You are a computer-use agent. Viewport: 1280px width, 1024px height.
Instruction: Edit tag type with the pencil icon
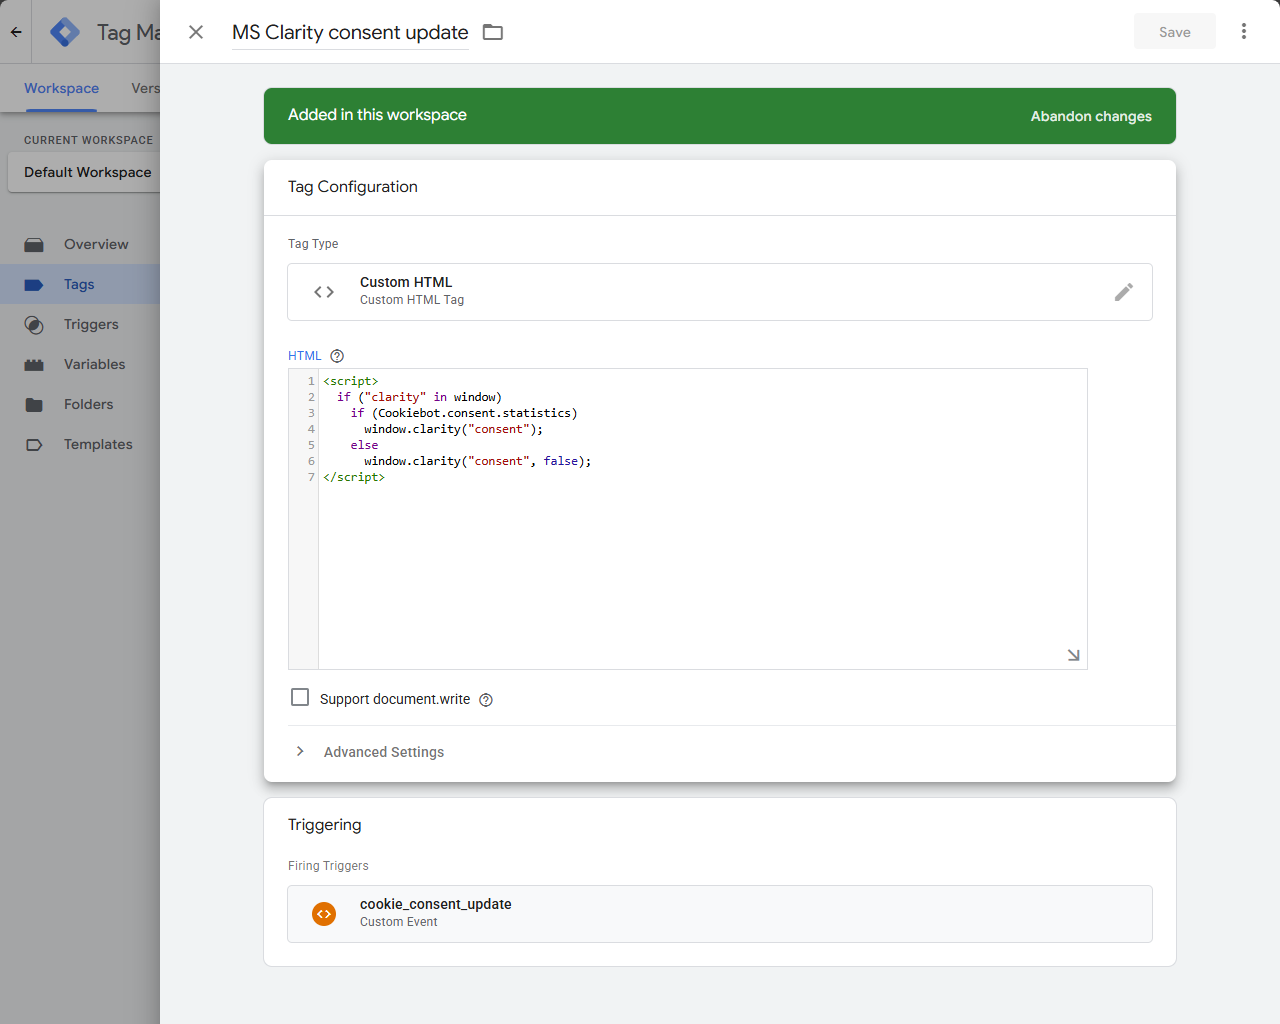coord(1124,292)
